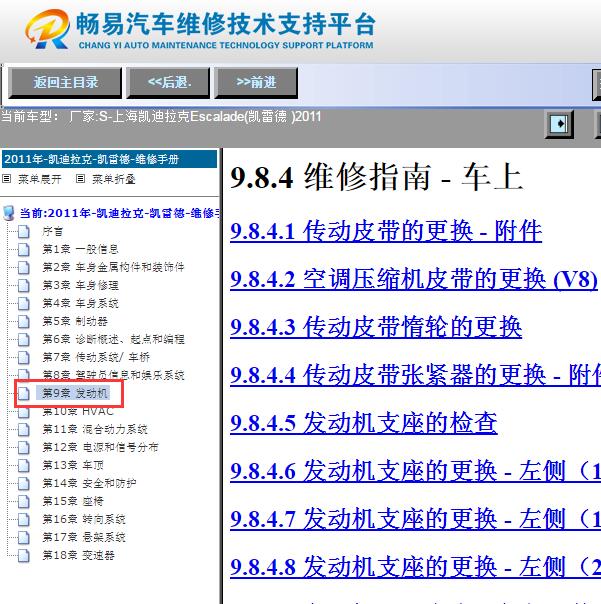Click the page icon beside 第4章
601x604 pixels.
tap(24, 304)
